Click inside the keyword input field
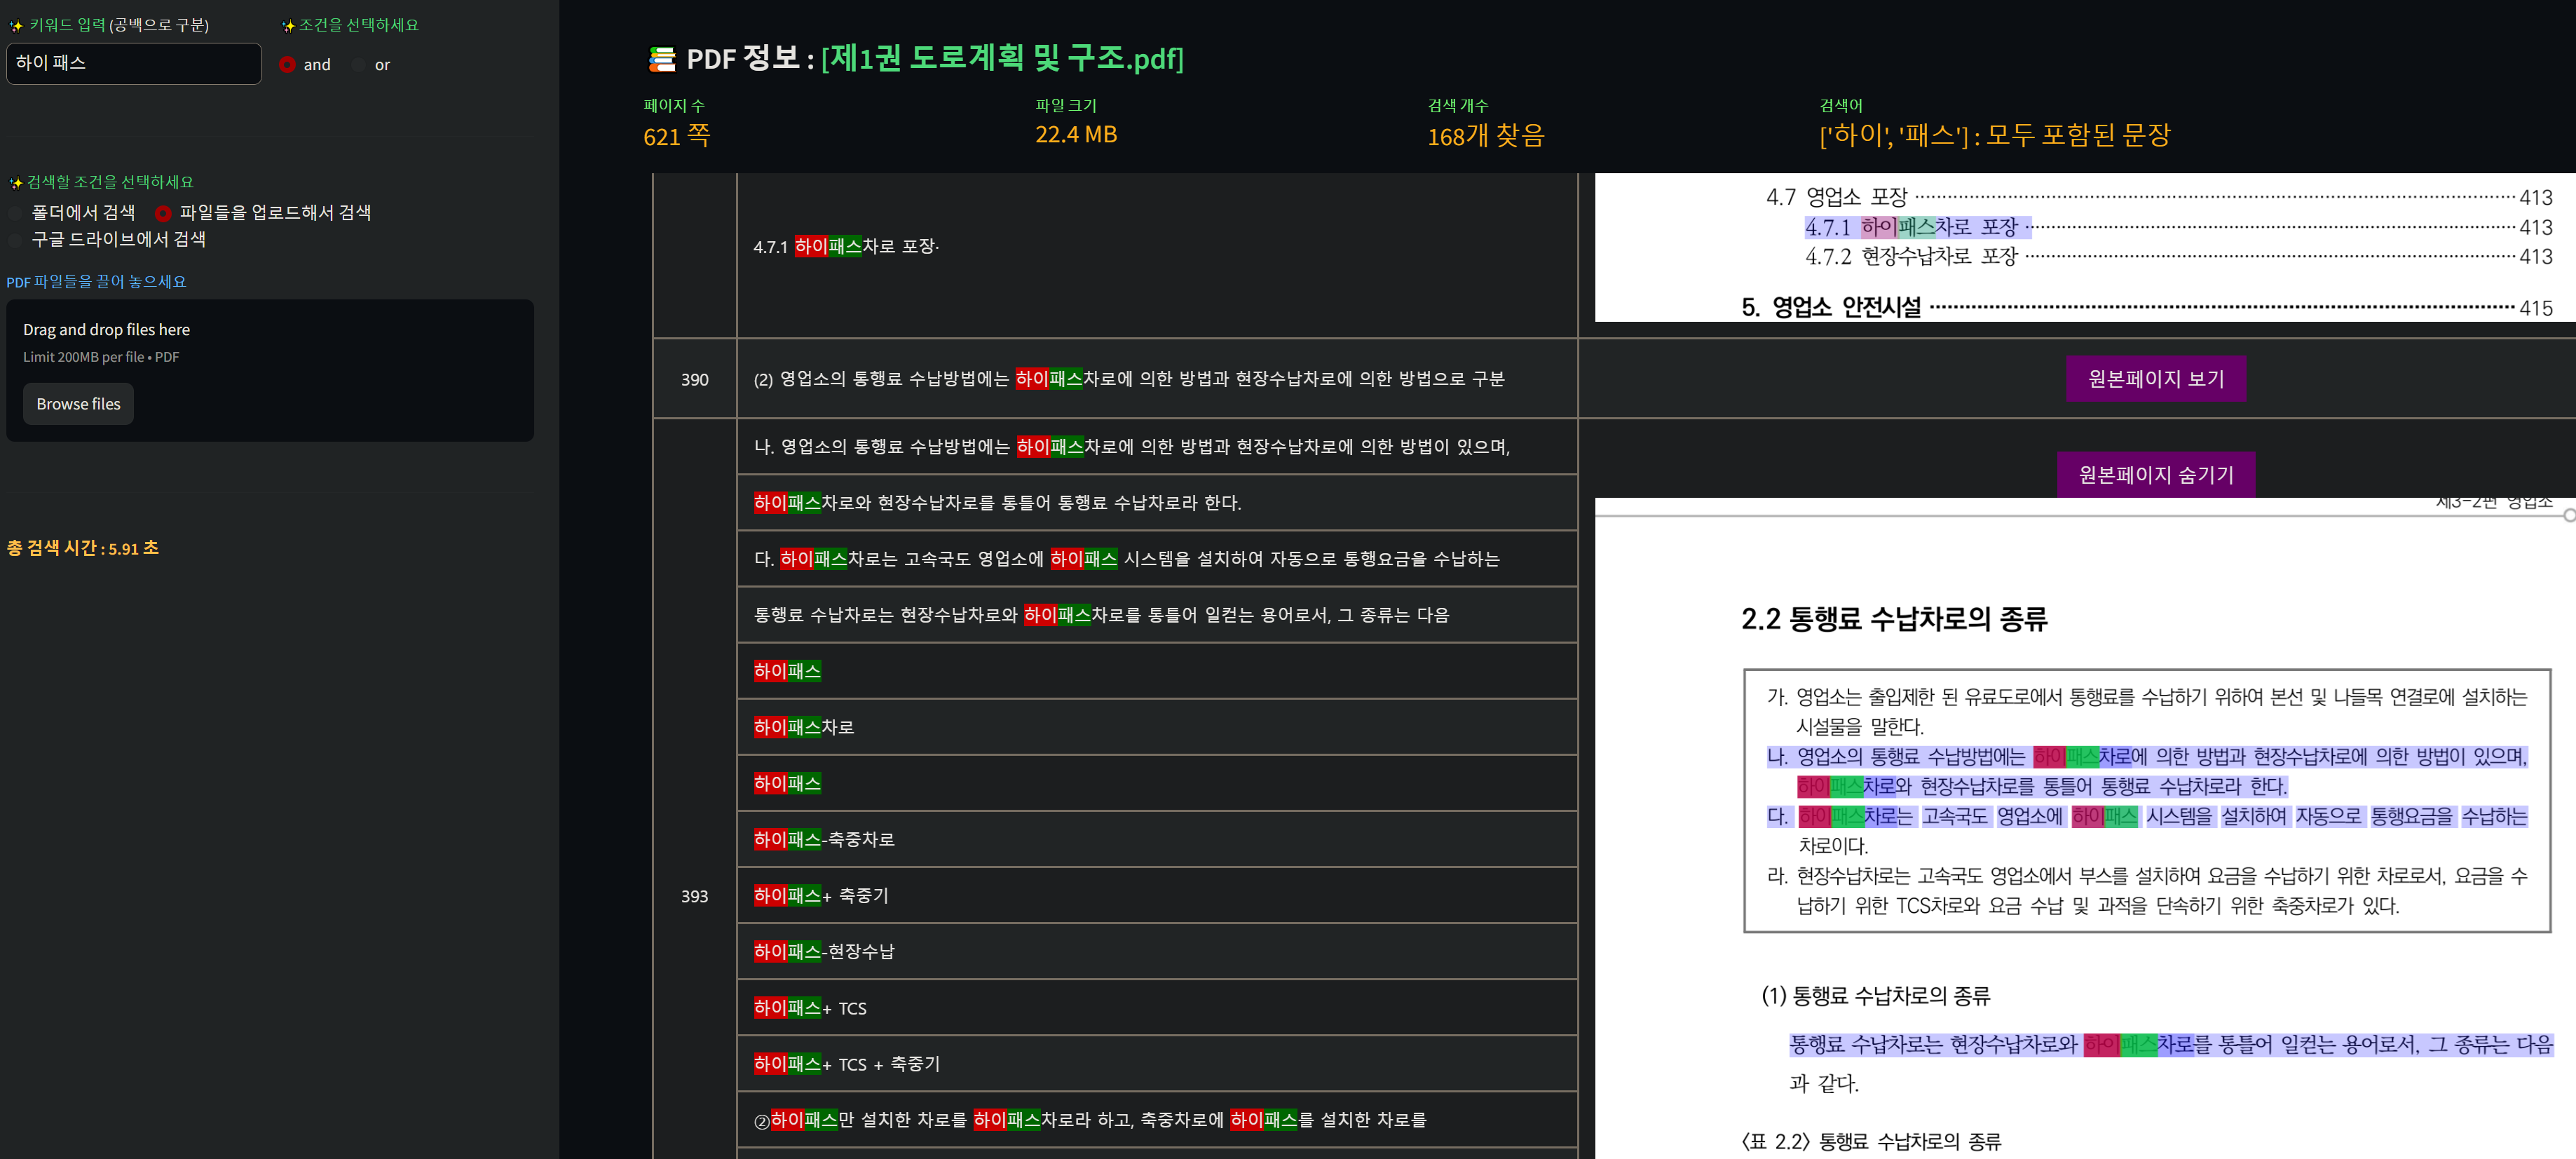Screen dimensions: 2576x1159 pos(134,63)
